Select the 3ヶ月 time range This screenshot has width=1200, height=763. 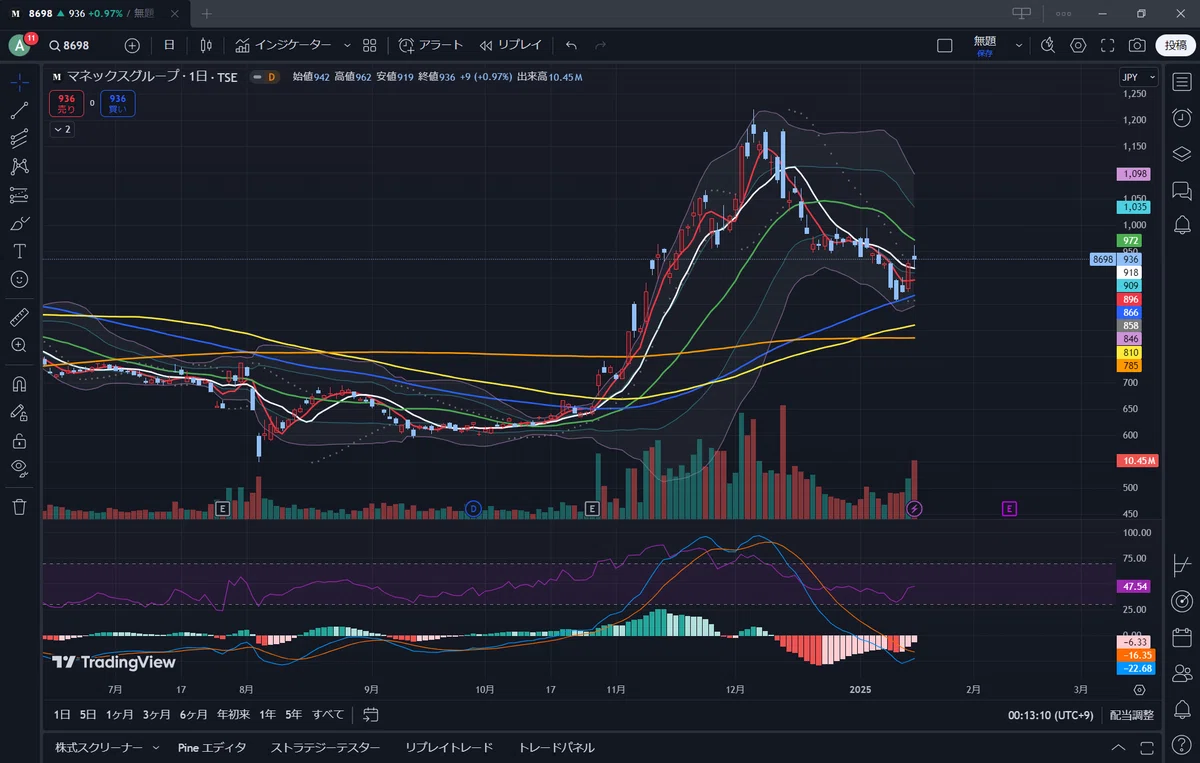156,714
